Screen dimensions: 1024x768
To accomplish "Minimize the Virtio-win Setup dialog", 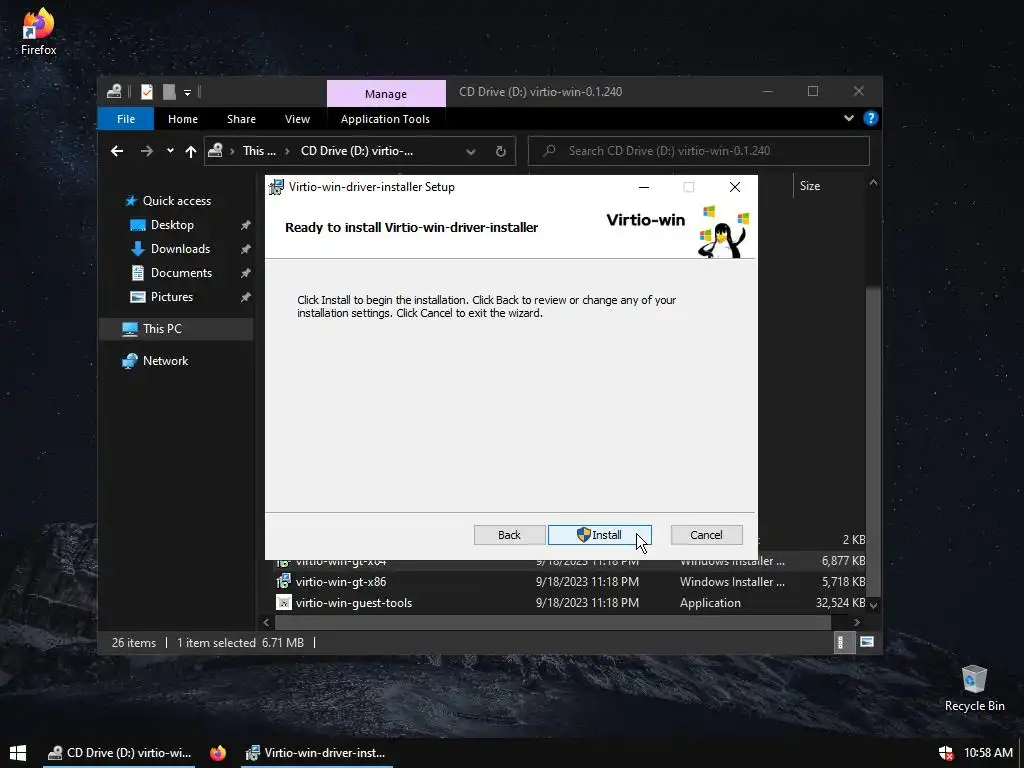I will [x=644, y=187].
